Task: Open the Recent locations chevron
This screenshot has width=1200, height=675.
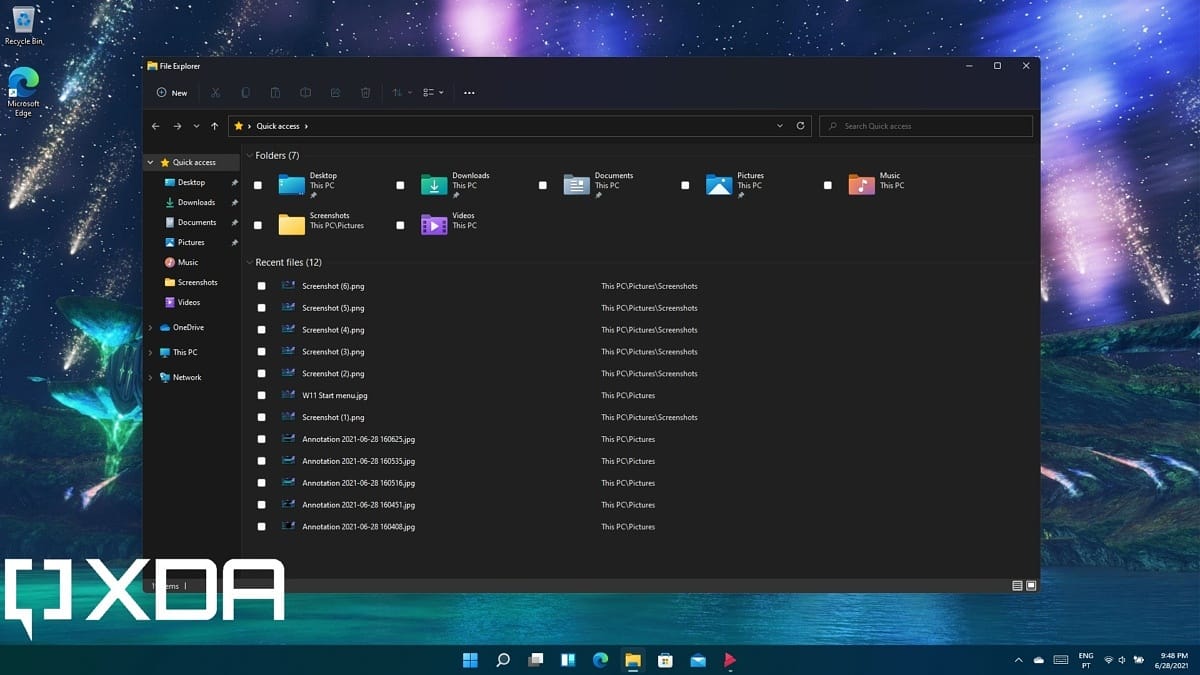Action: pos(196,126)
